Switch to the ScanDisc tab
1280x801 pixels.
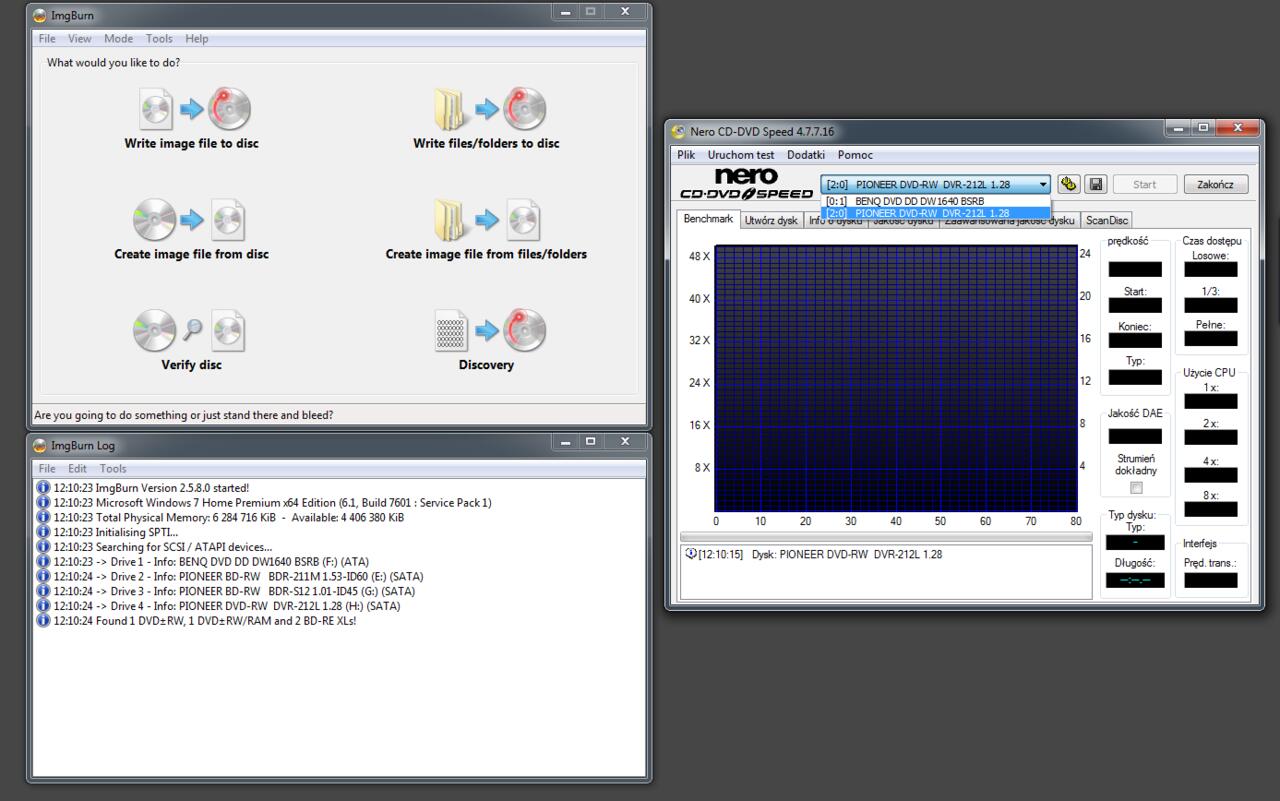(1106, 221)
